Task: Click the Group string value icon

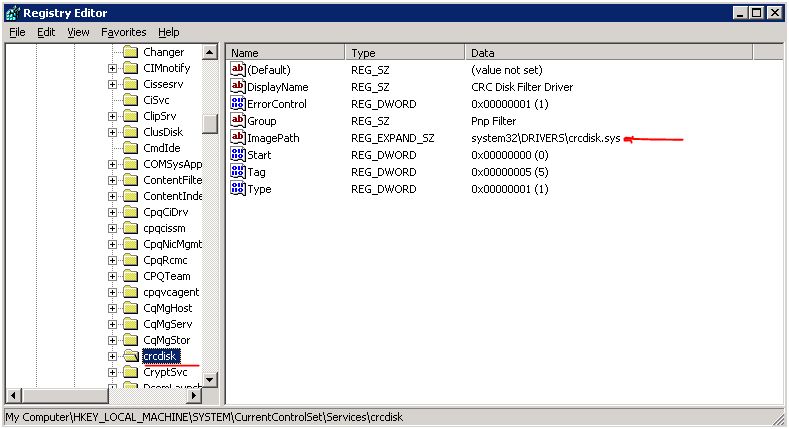Action: (x=238, y=120)
